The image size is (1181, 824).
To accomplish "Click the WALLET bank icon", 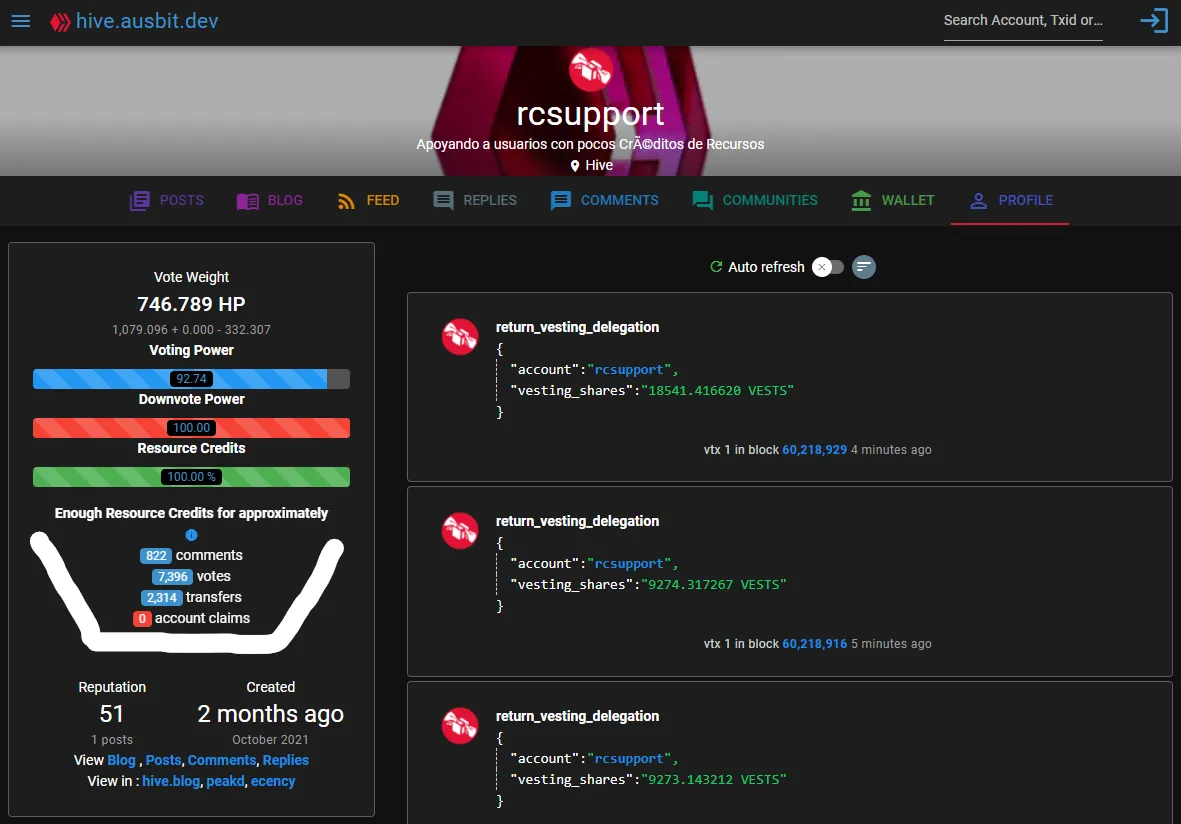I will (861, 200).
